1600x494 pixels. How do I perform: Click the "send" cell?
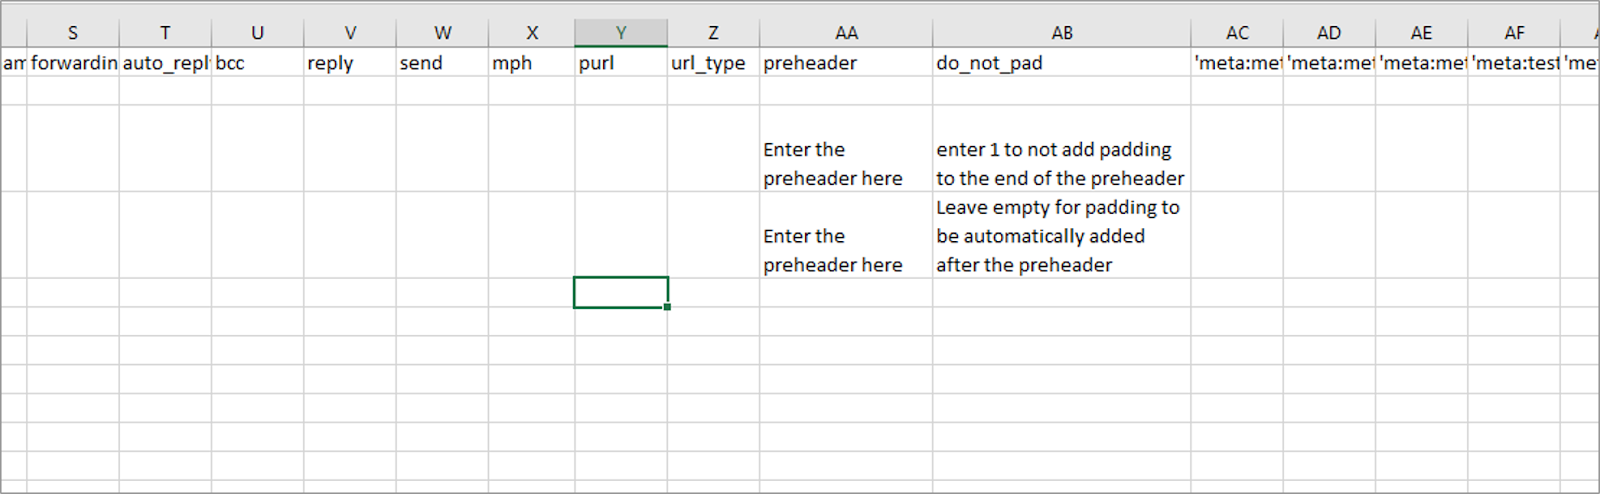(x=442, y=63)
